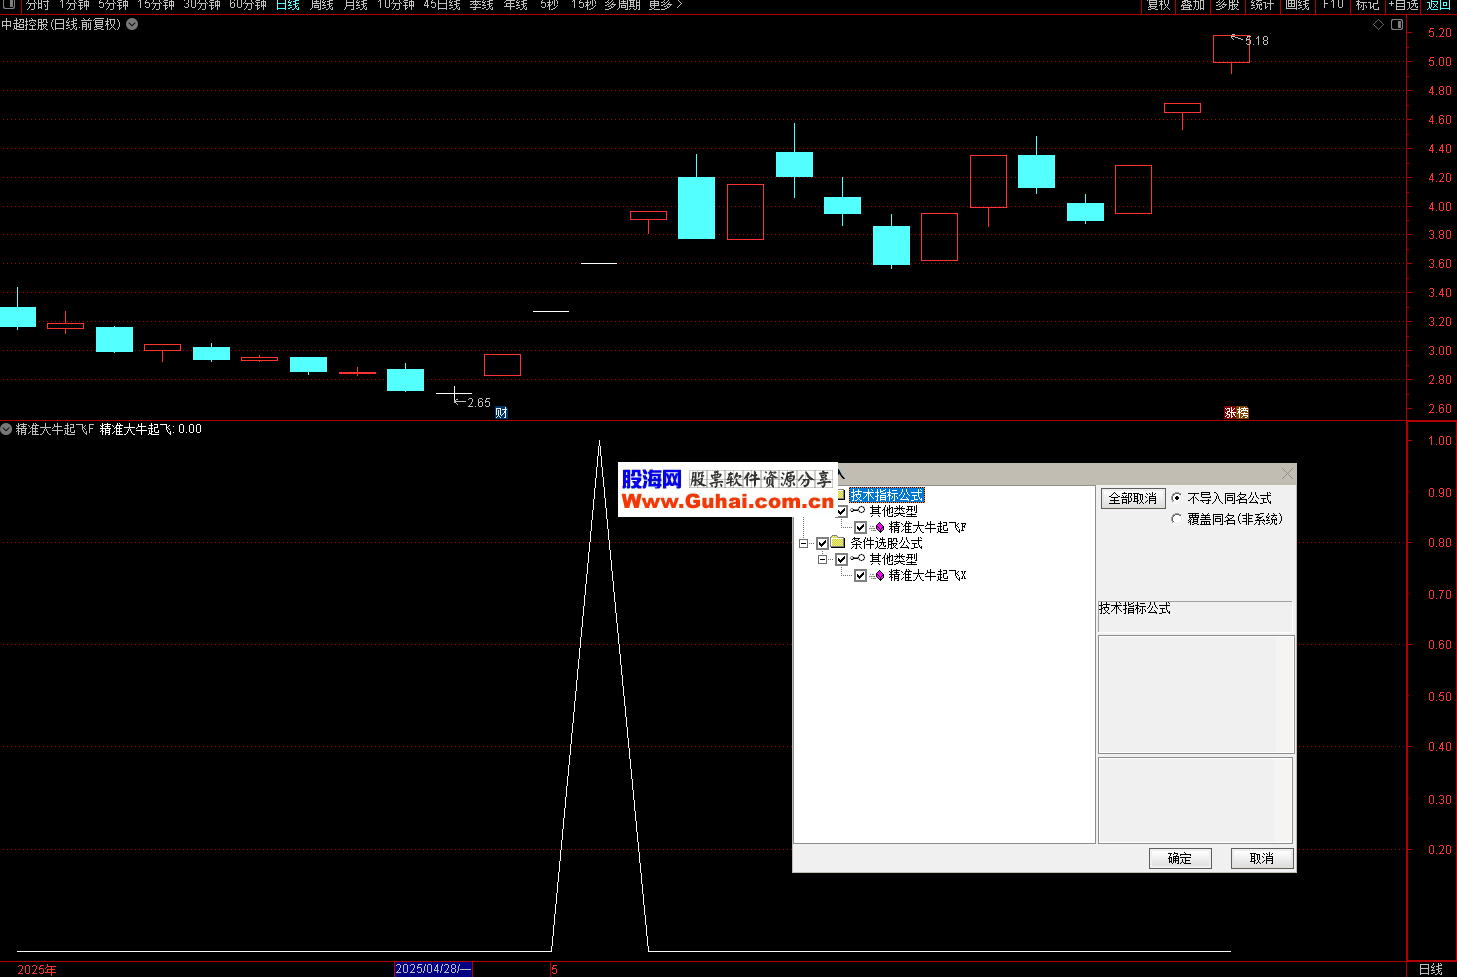Screen dimensions: 1457x977
Task: Select the 日线 period tab
Action: 288,5
